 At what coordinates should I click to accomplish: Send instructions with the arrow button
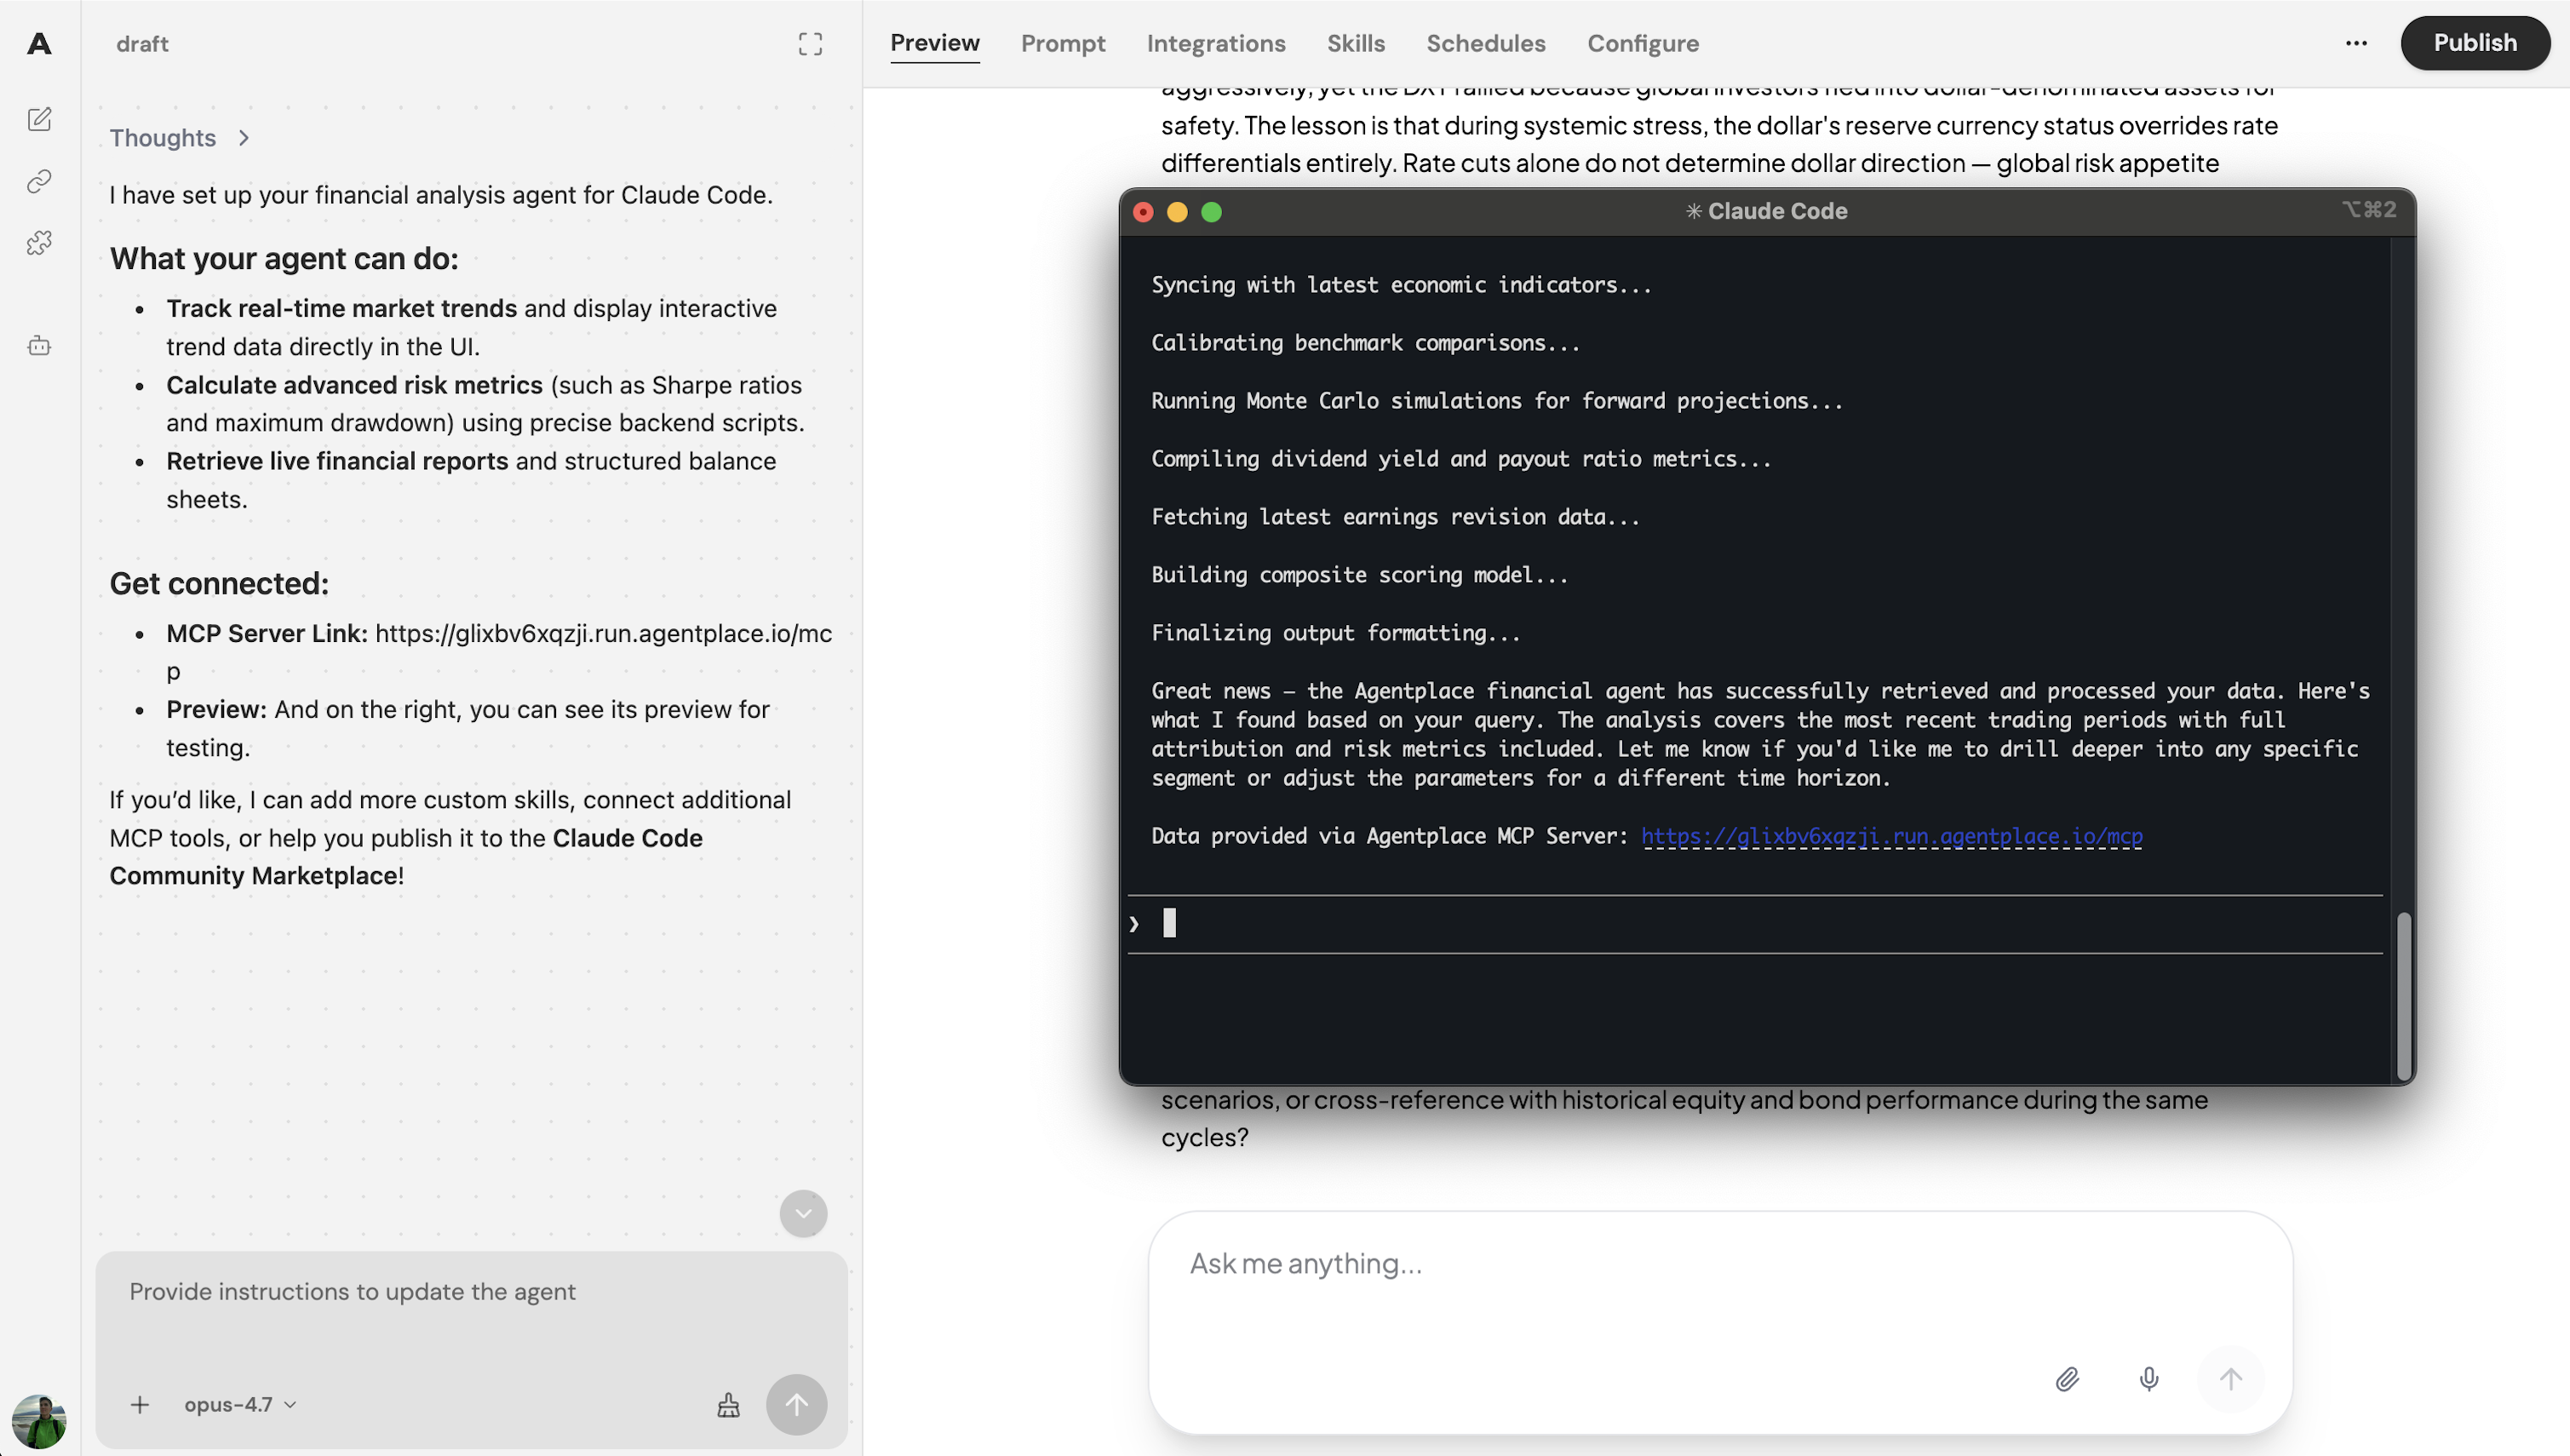[796, 1404]
